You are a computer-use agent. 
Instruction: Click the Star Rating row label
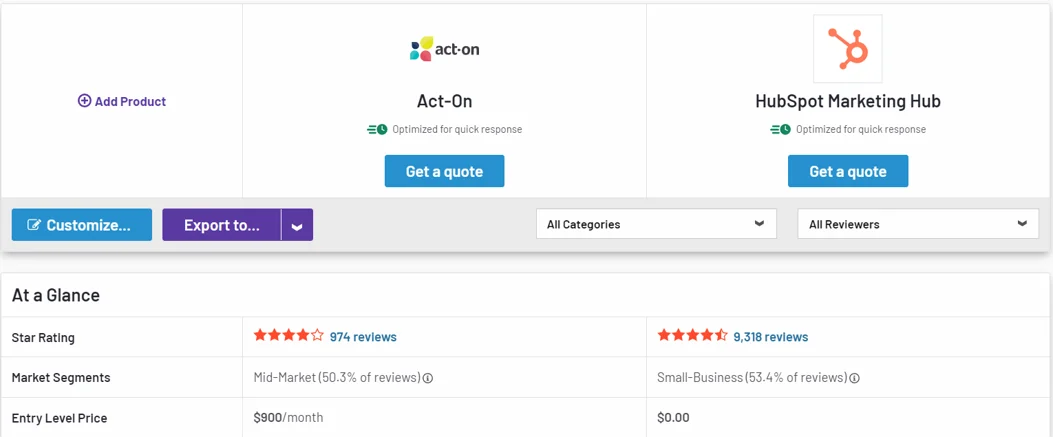click(x=43, y=338)
